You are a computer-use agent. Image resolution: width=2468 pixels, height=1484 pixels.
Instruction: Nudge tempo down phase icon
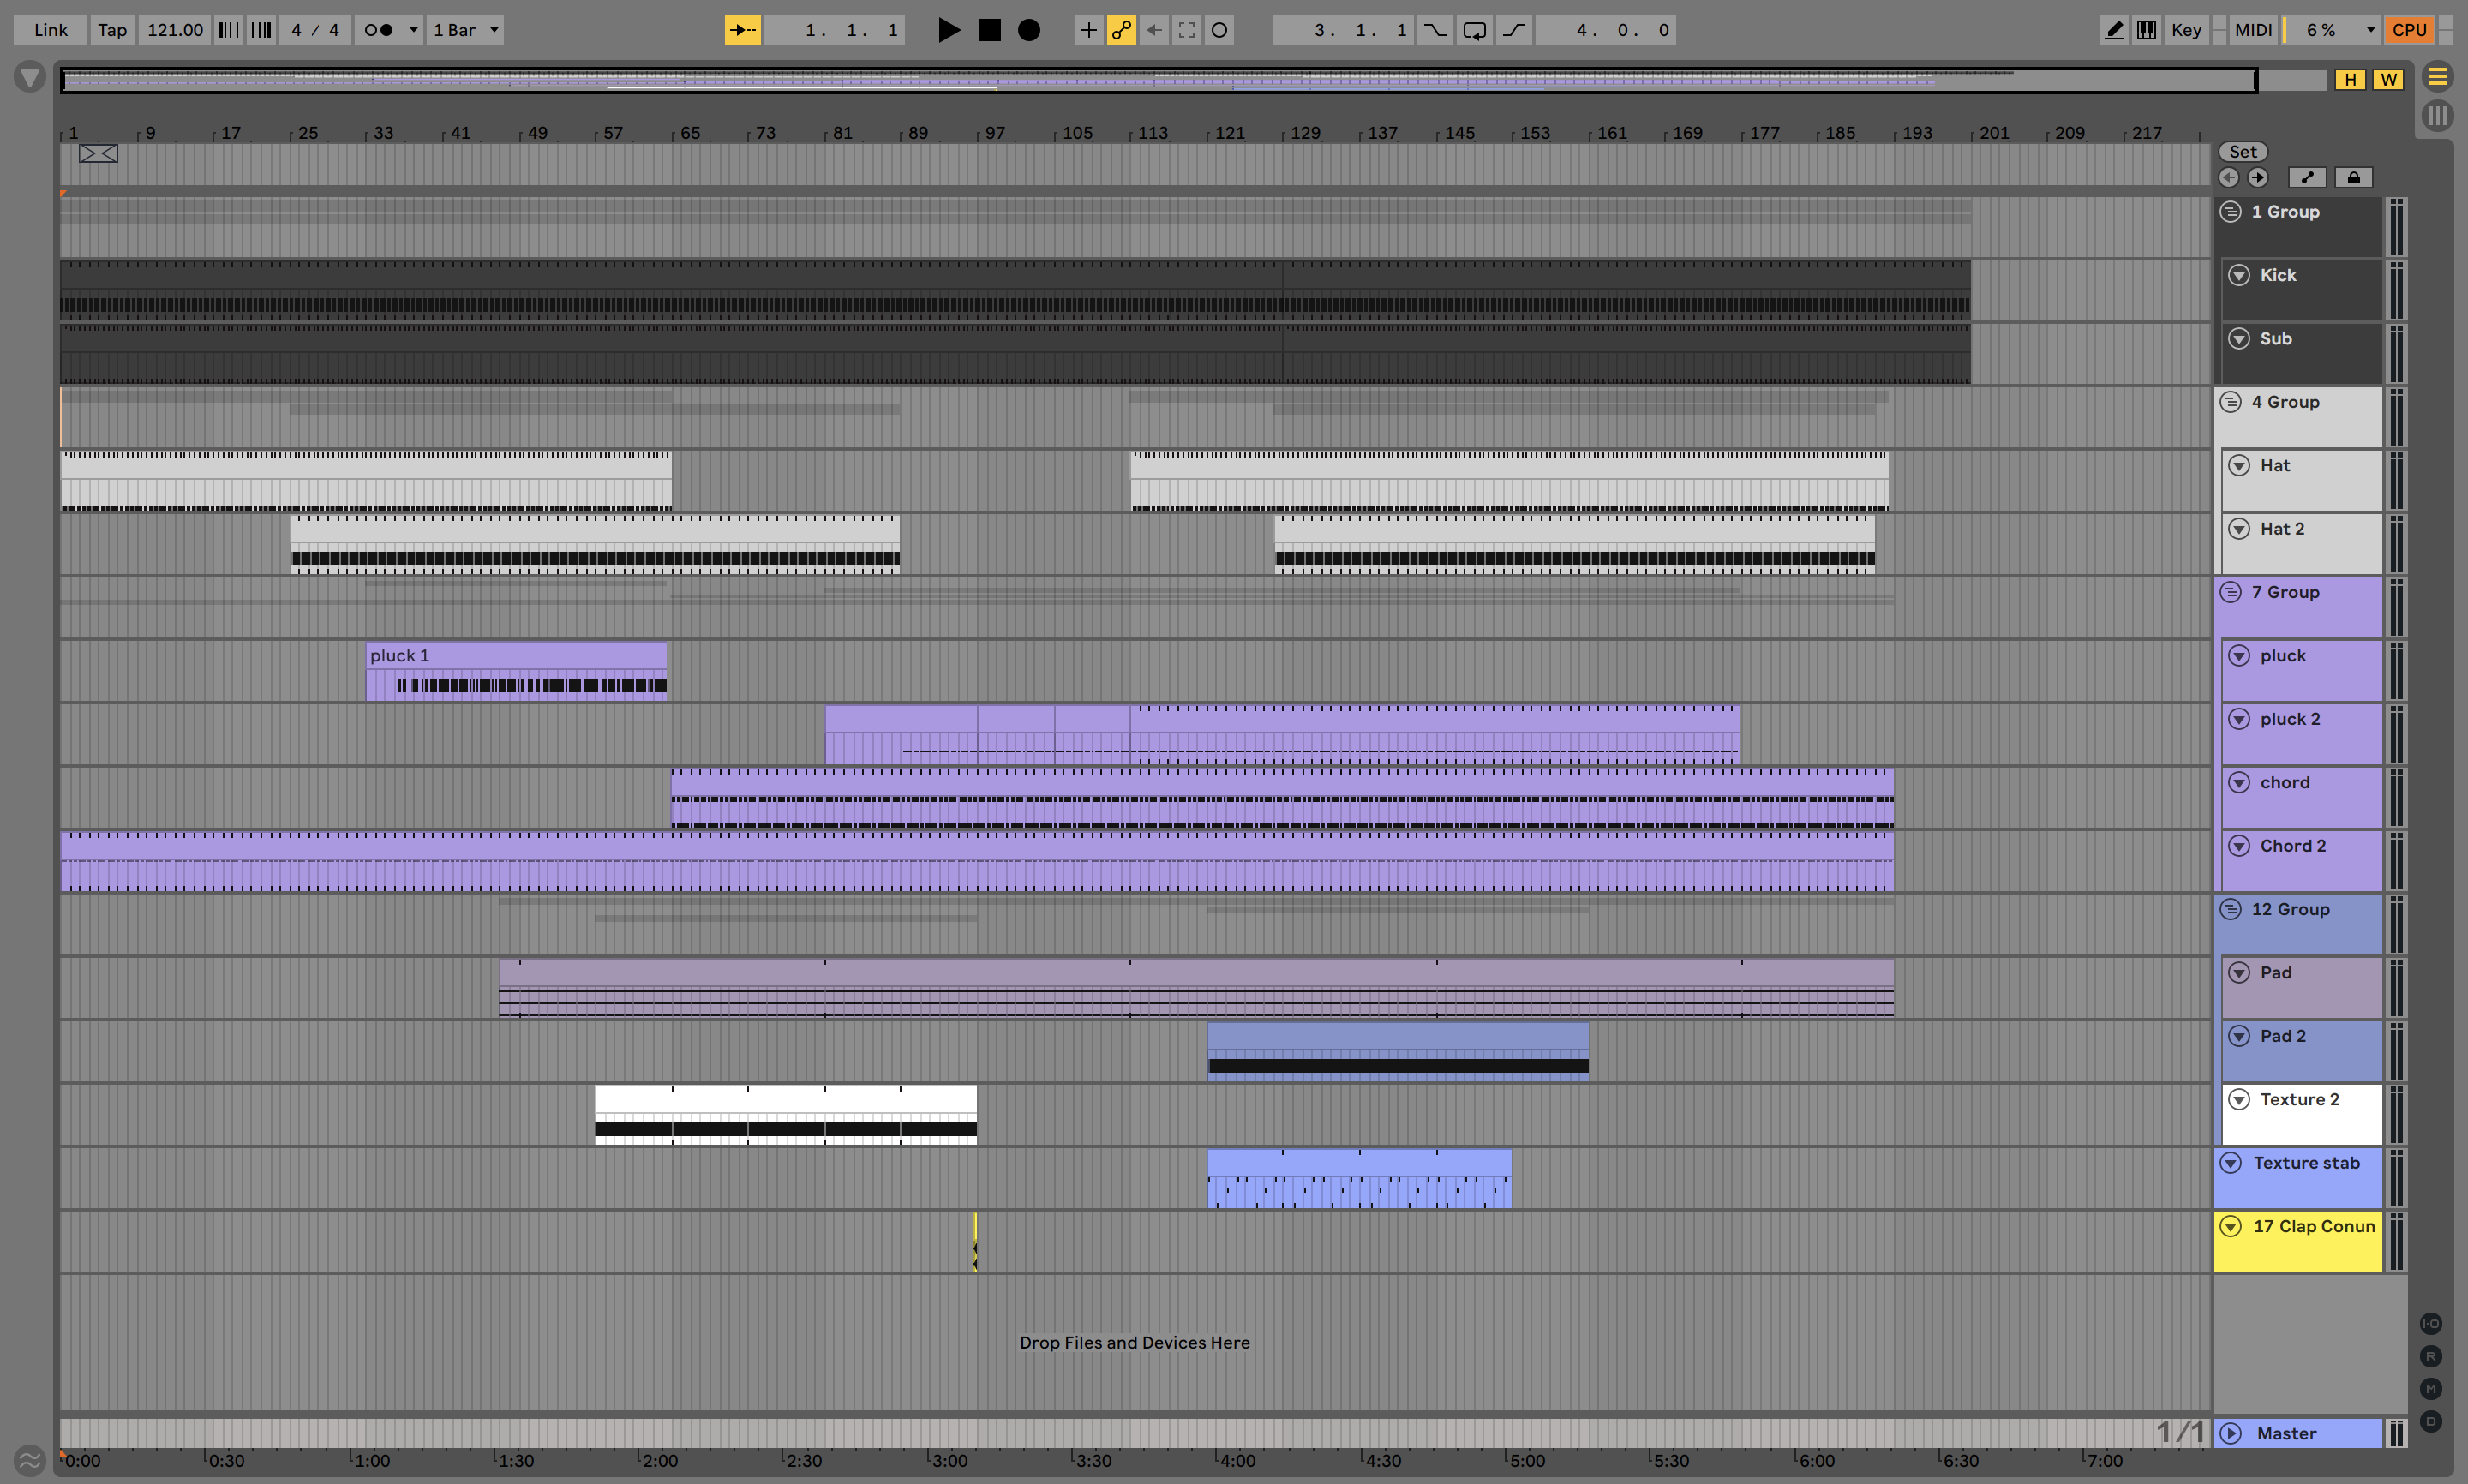229,30
